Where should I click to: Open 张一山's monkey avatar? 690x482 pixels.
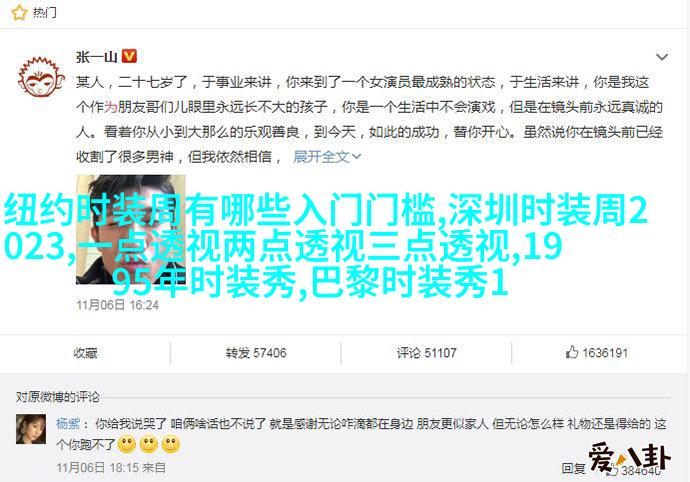coord(41,76)
